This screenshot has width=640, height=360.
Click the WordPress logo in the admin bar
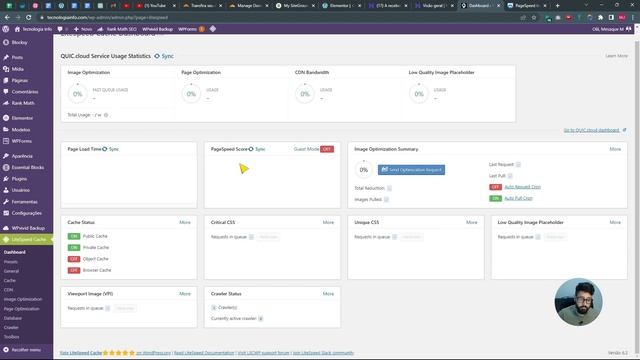[x=6, y=29]
